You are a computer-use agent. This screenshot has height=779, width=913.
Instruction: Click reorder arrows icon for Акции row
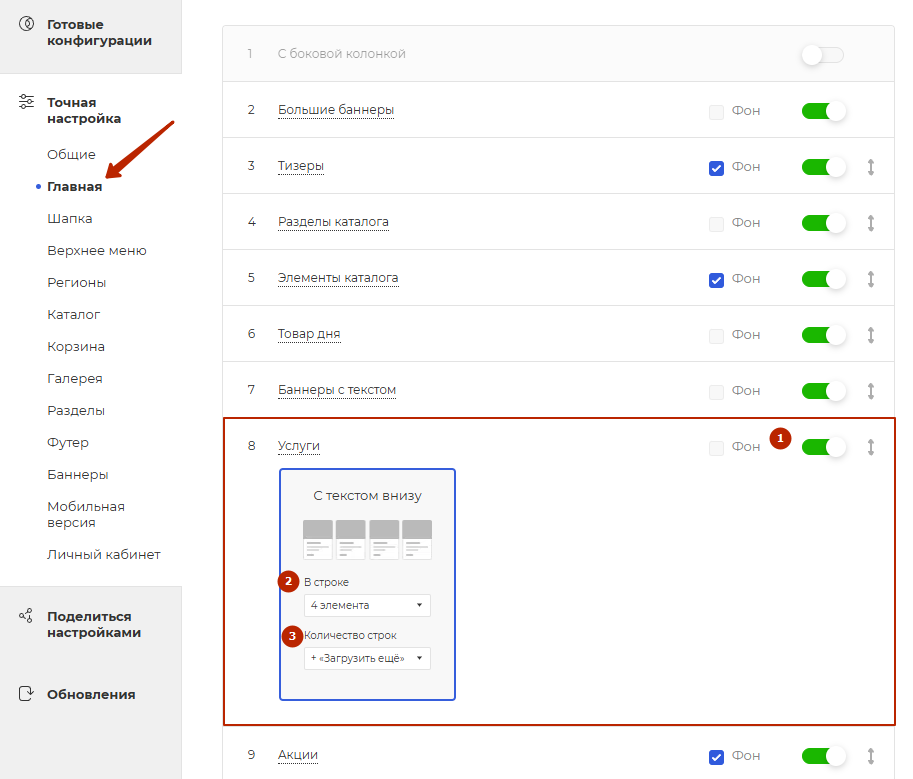[x=871, y=756]
